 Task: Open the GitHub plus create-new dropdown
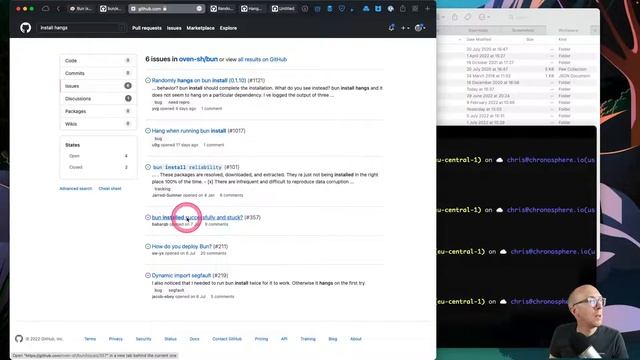tap(405, 28)
